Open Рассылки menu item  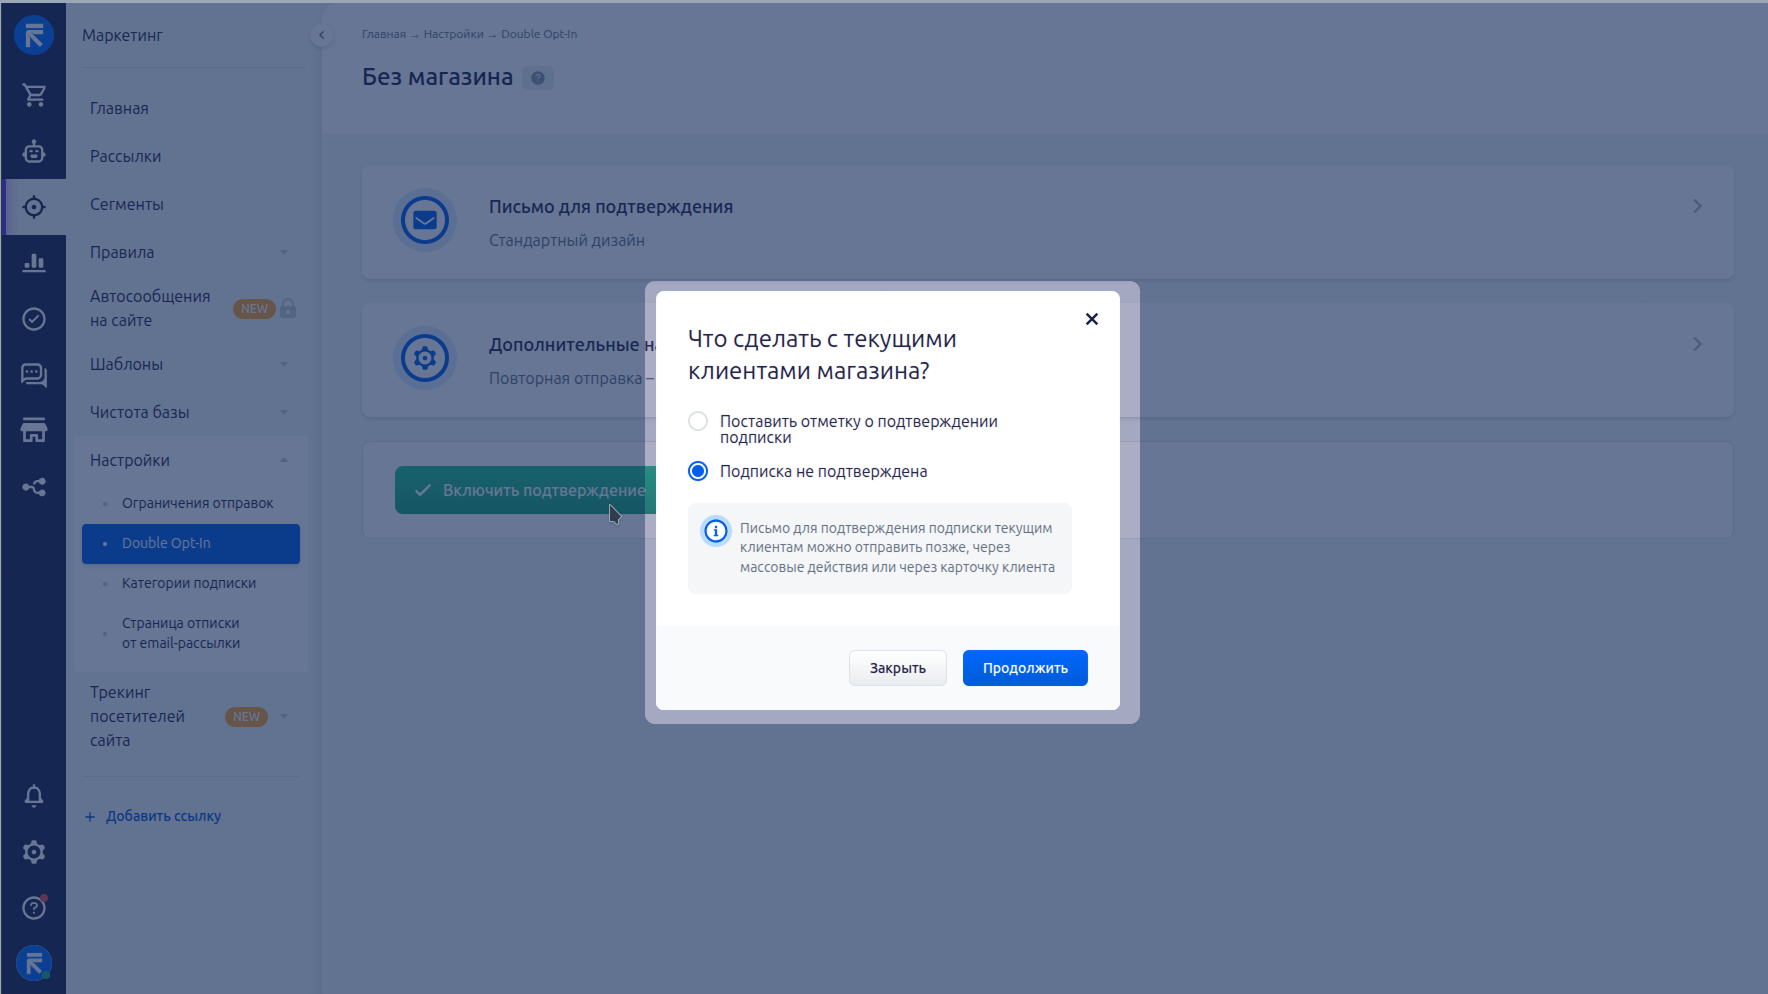[126, 156]
